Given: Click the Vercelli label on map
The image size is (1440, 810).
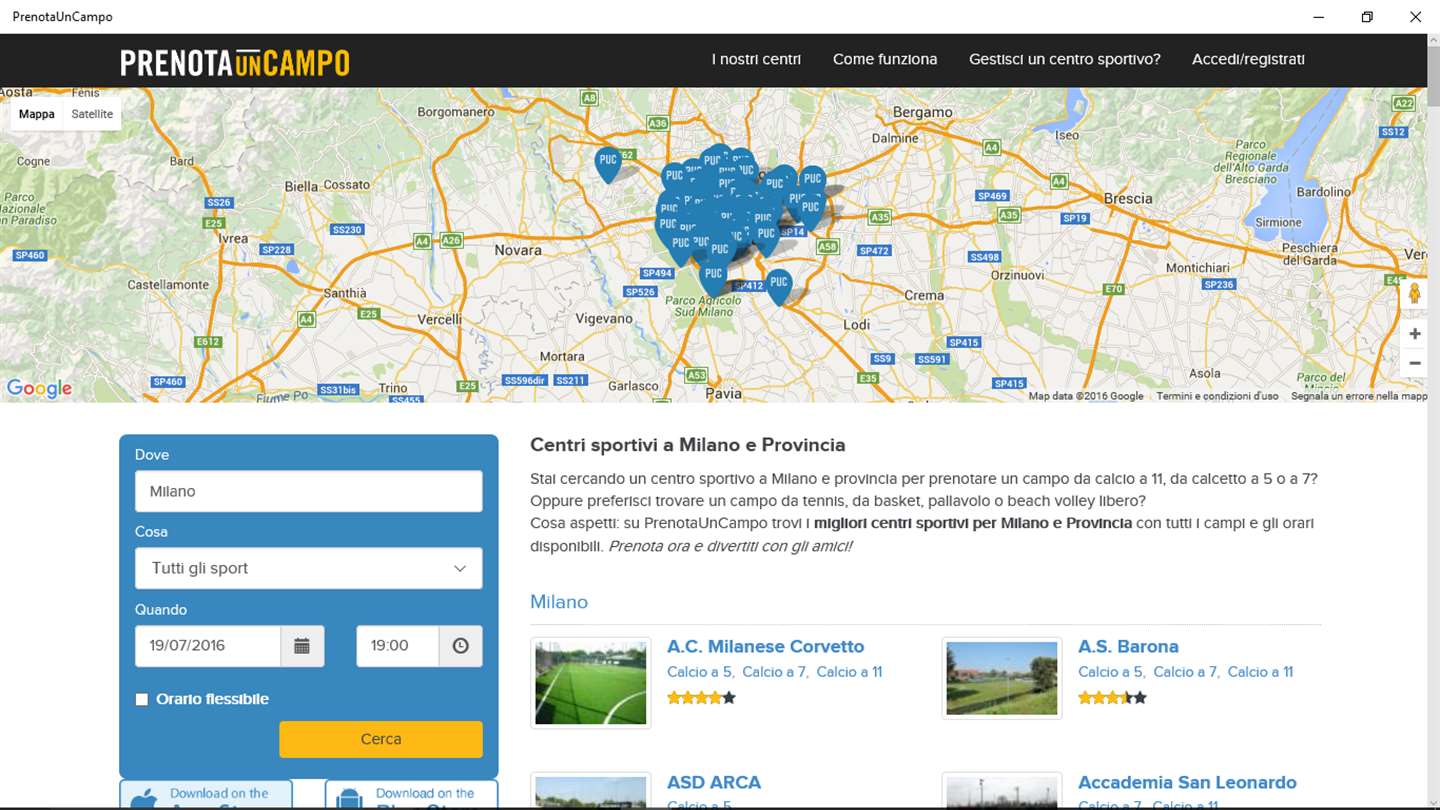Looking at the screenshot, I should pyautogui.click(x=439, y=319).
